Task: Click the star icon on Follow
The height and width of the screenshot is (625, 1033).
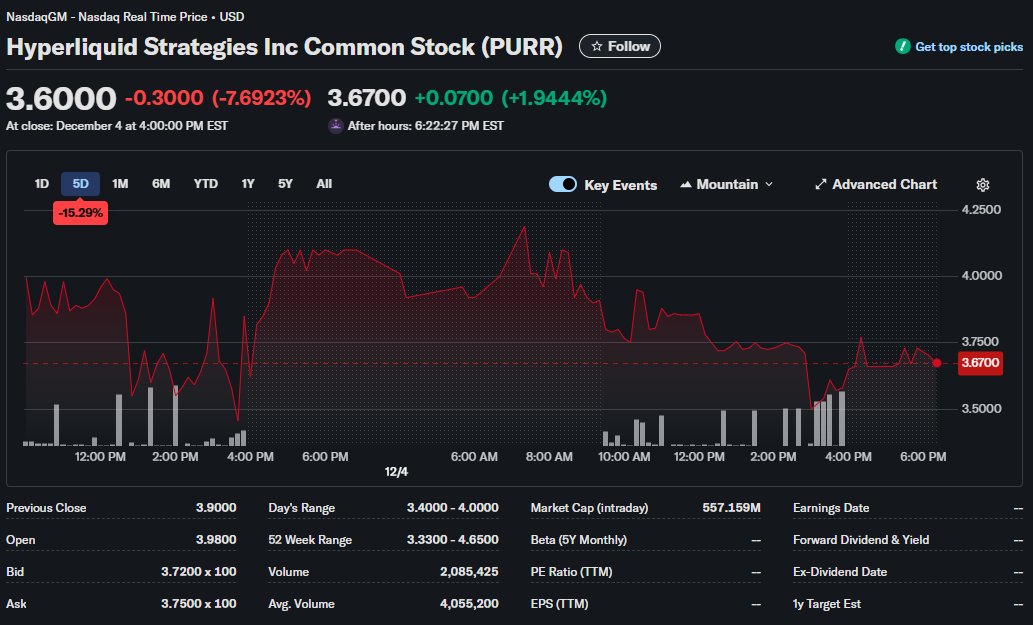Action: coord(597,46)
